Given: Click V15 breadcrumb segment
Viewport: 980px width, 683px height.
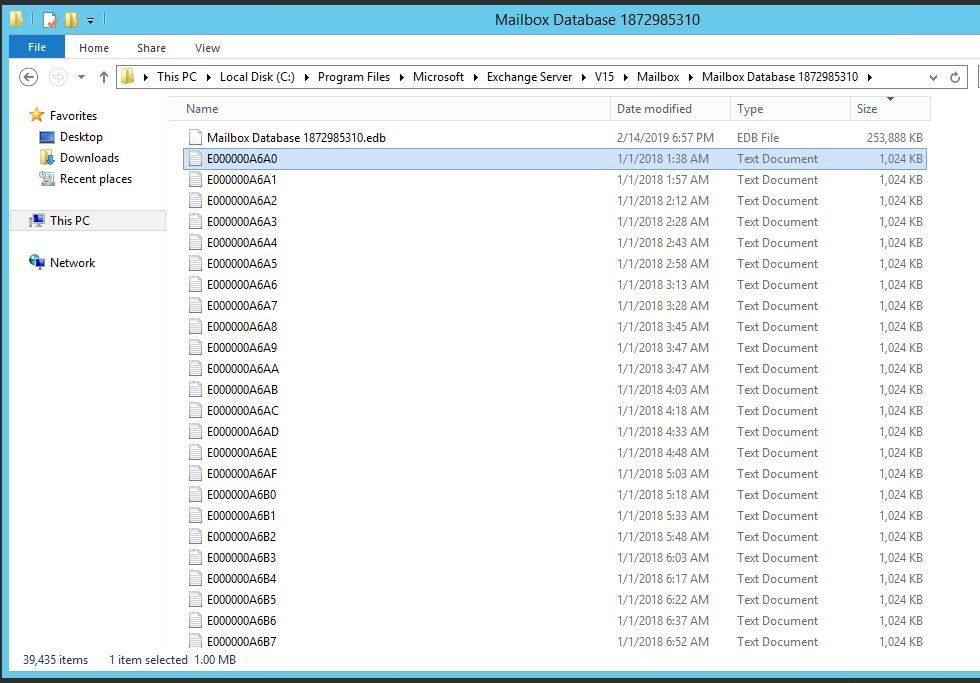Looking at the screenshot, I should 604,77.
